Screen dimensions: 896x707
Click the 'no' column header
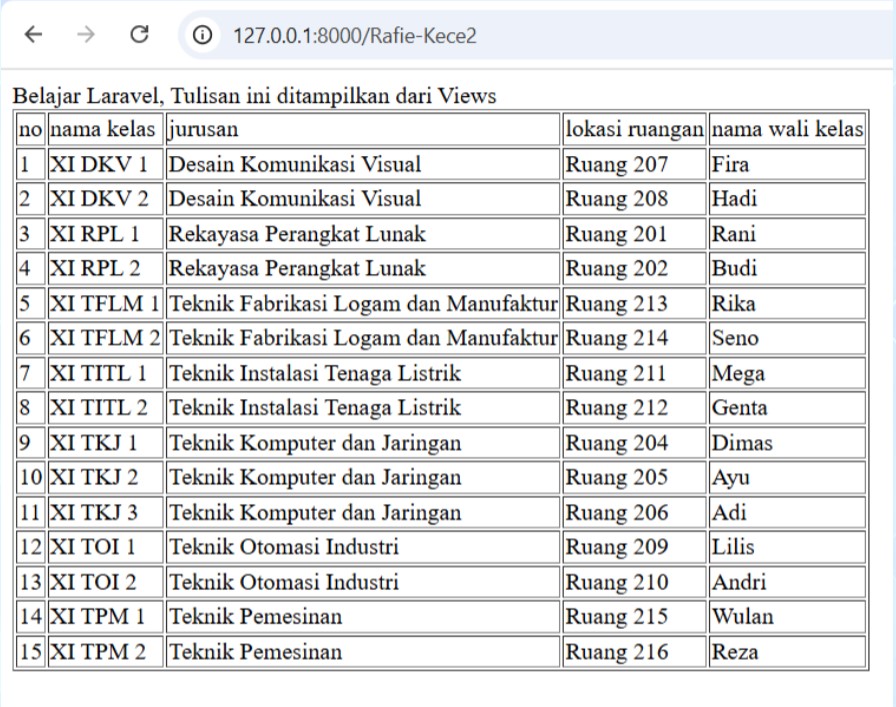point(30,129)
